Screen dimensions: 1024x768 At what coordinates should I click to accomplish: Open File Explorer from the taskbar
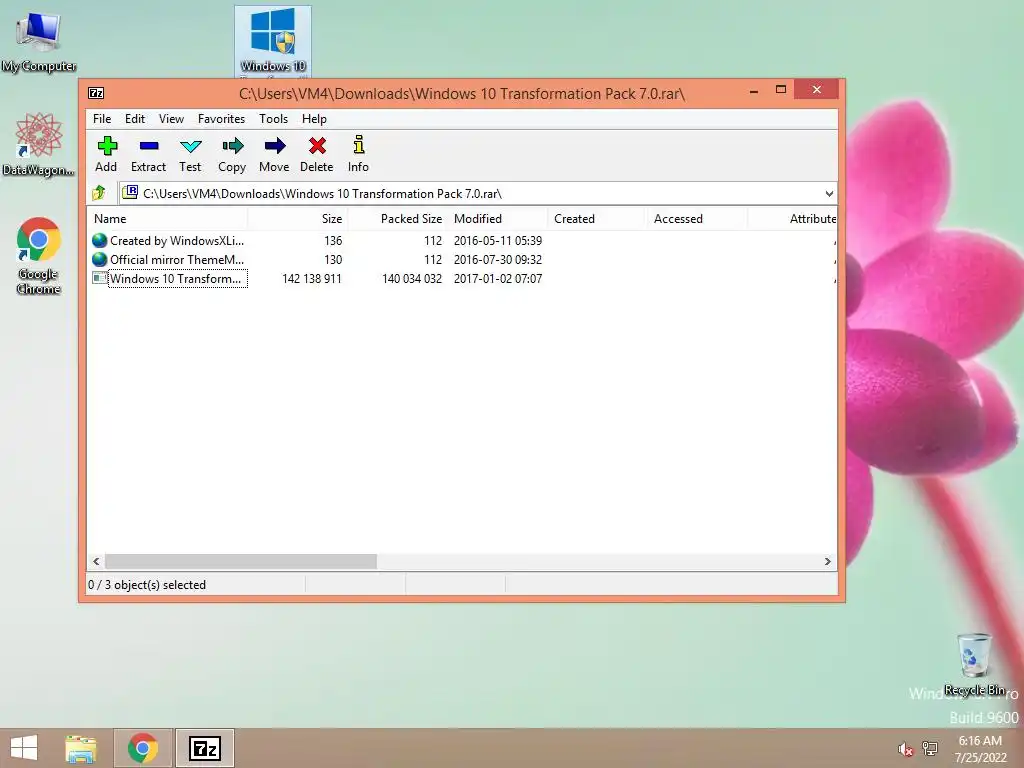coord(81,748)
